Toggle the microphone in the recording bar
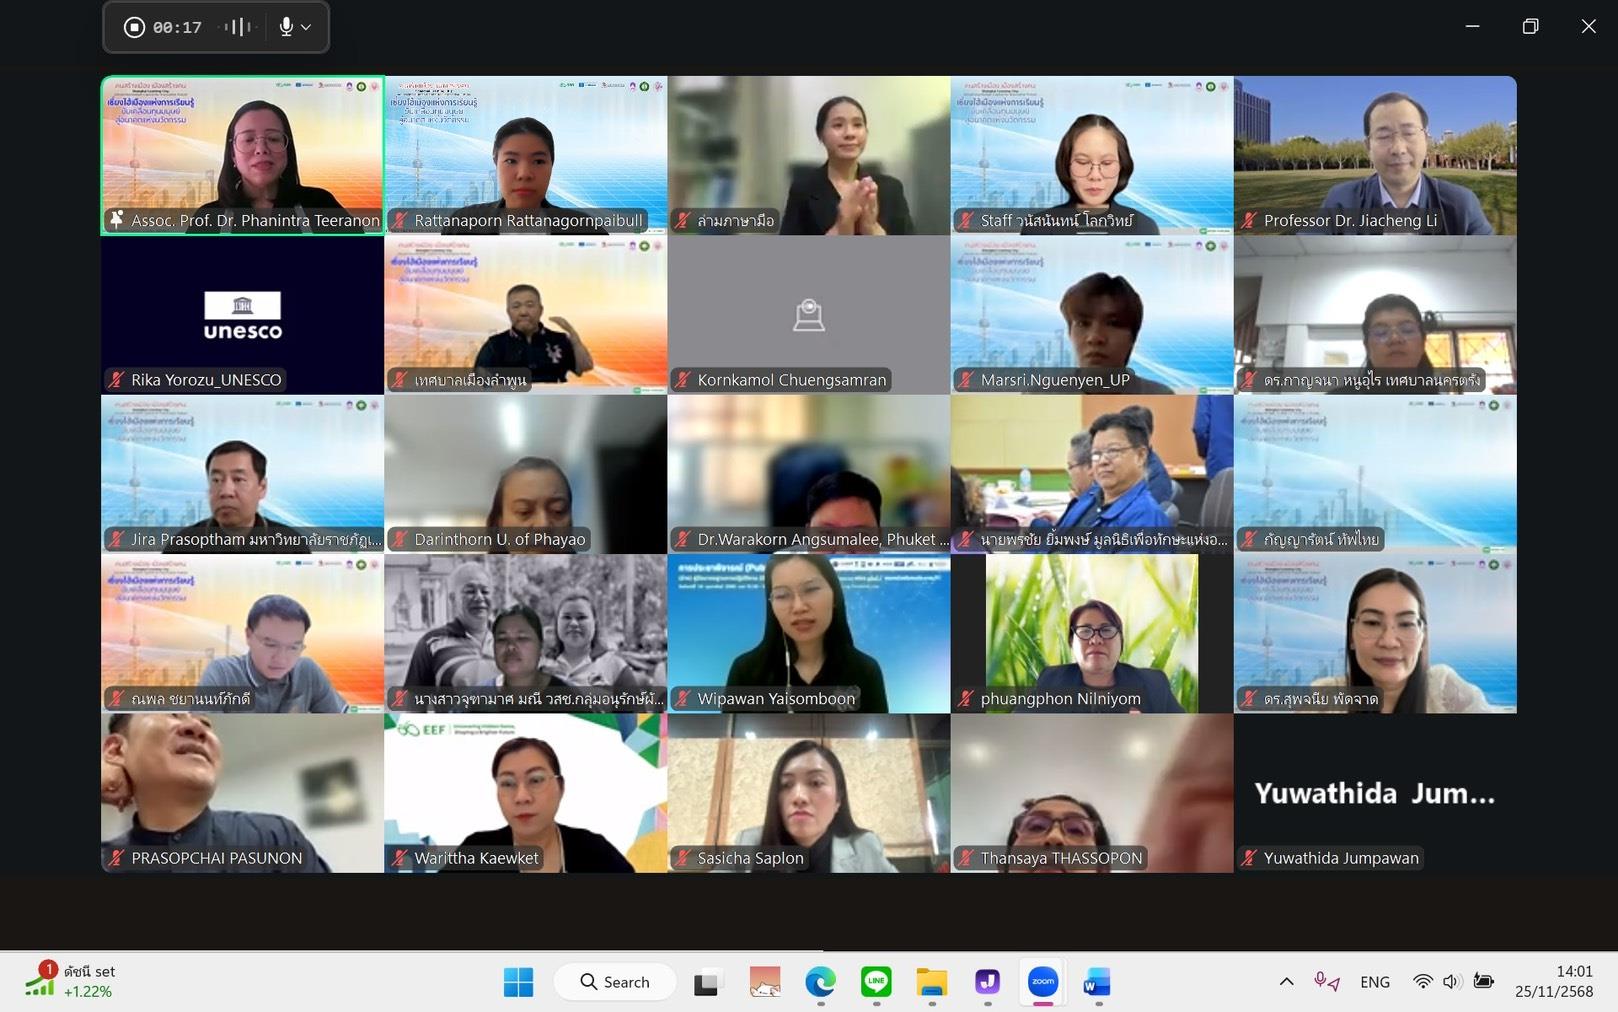This screenshot has width=1618, height=1012. [x=286, y=28]
